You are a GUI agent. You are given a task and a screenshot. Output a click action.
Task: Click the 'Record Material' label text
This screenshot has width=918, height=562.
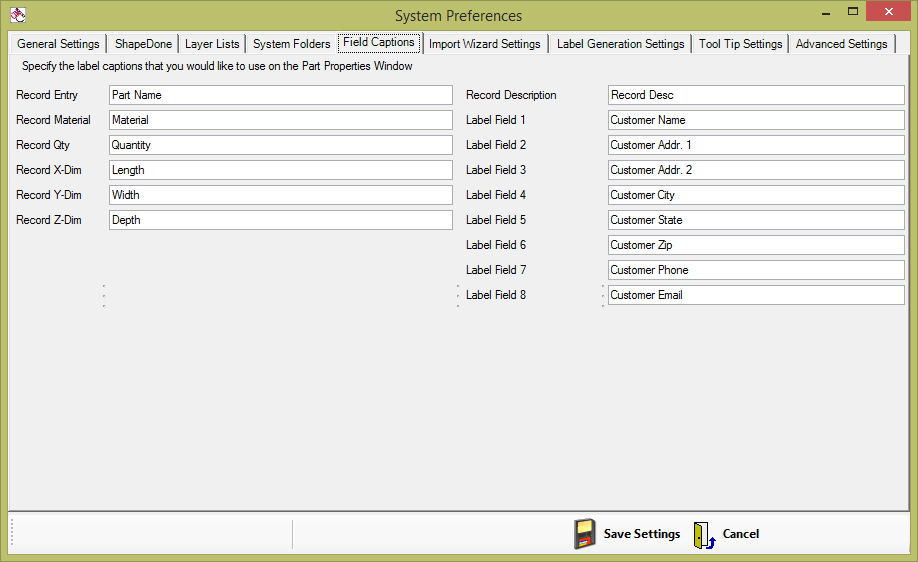pos(53,120)
